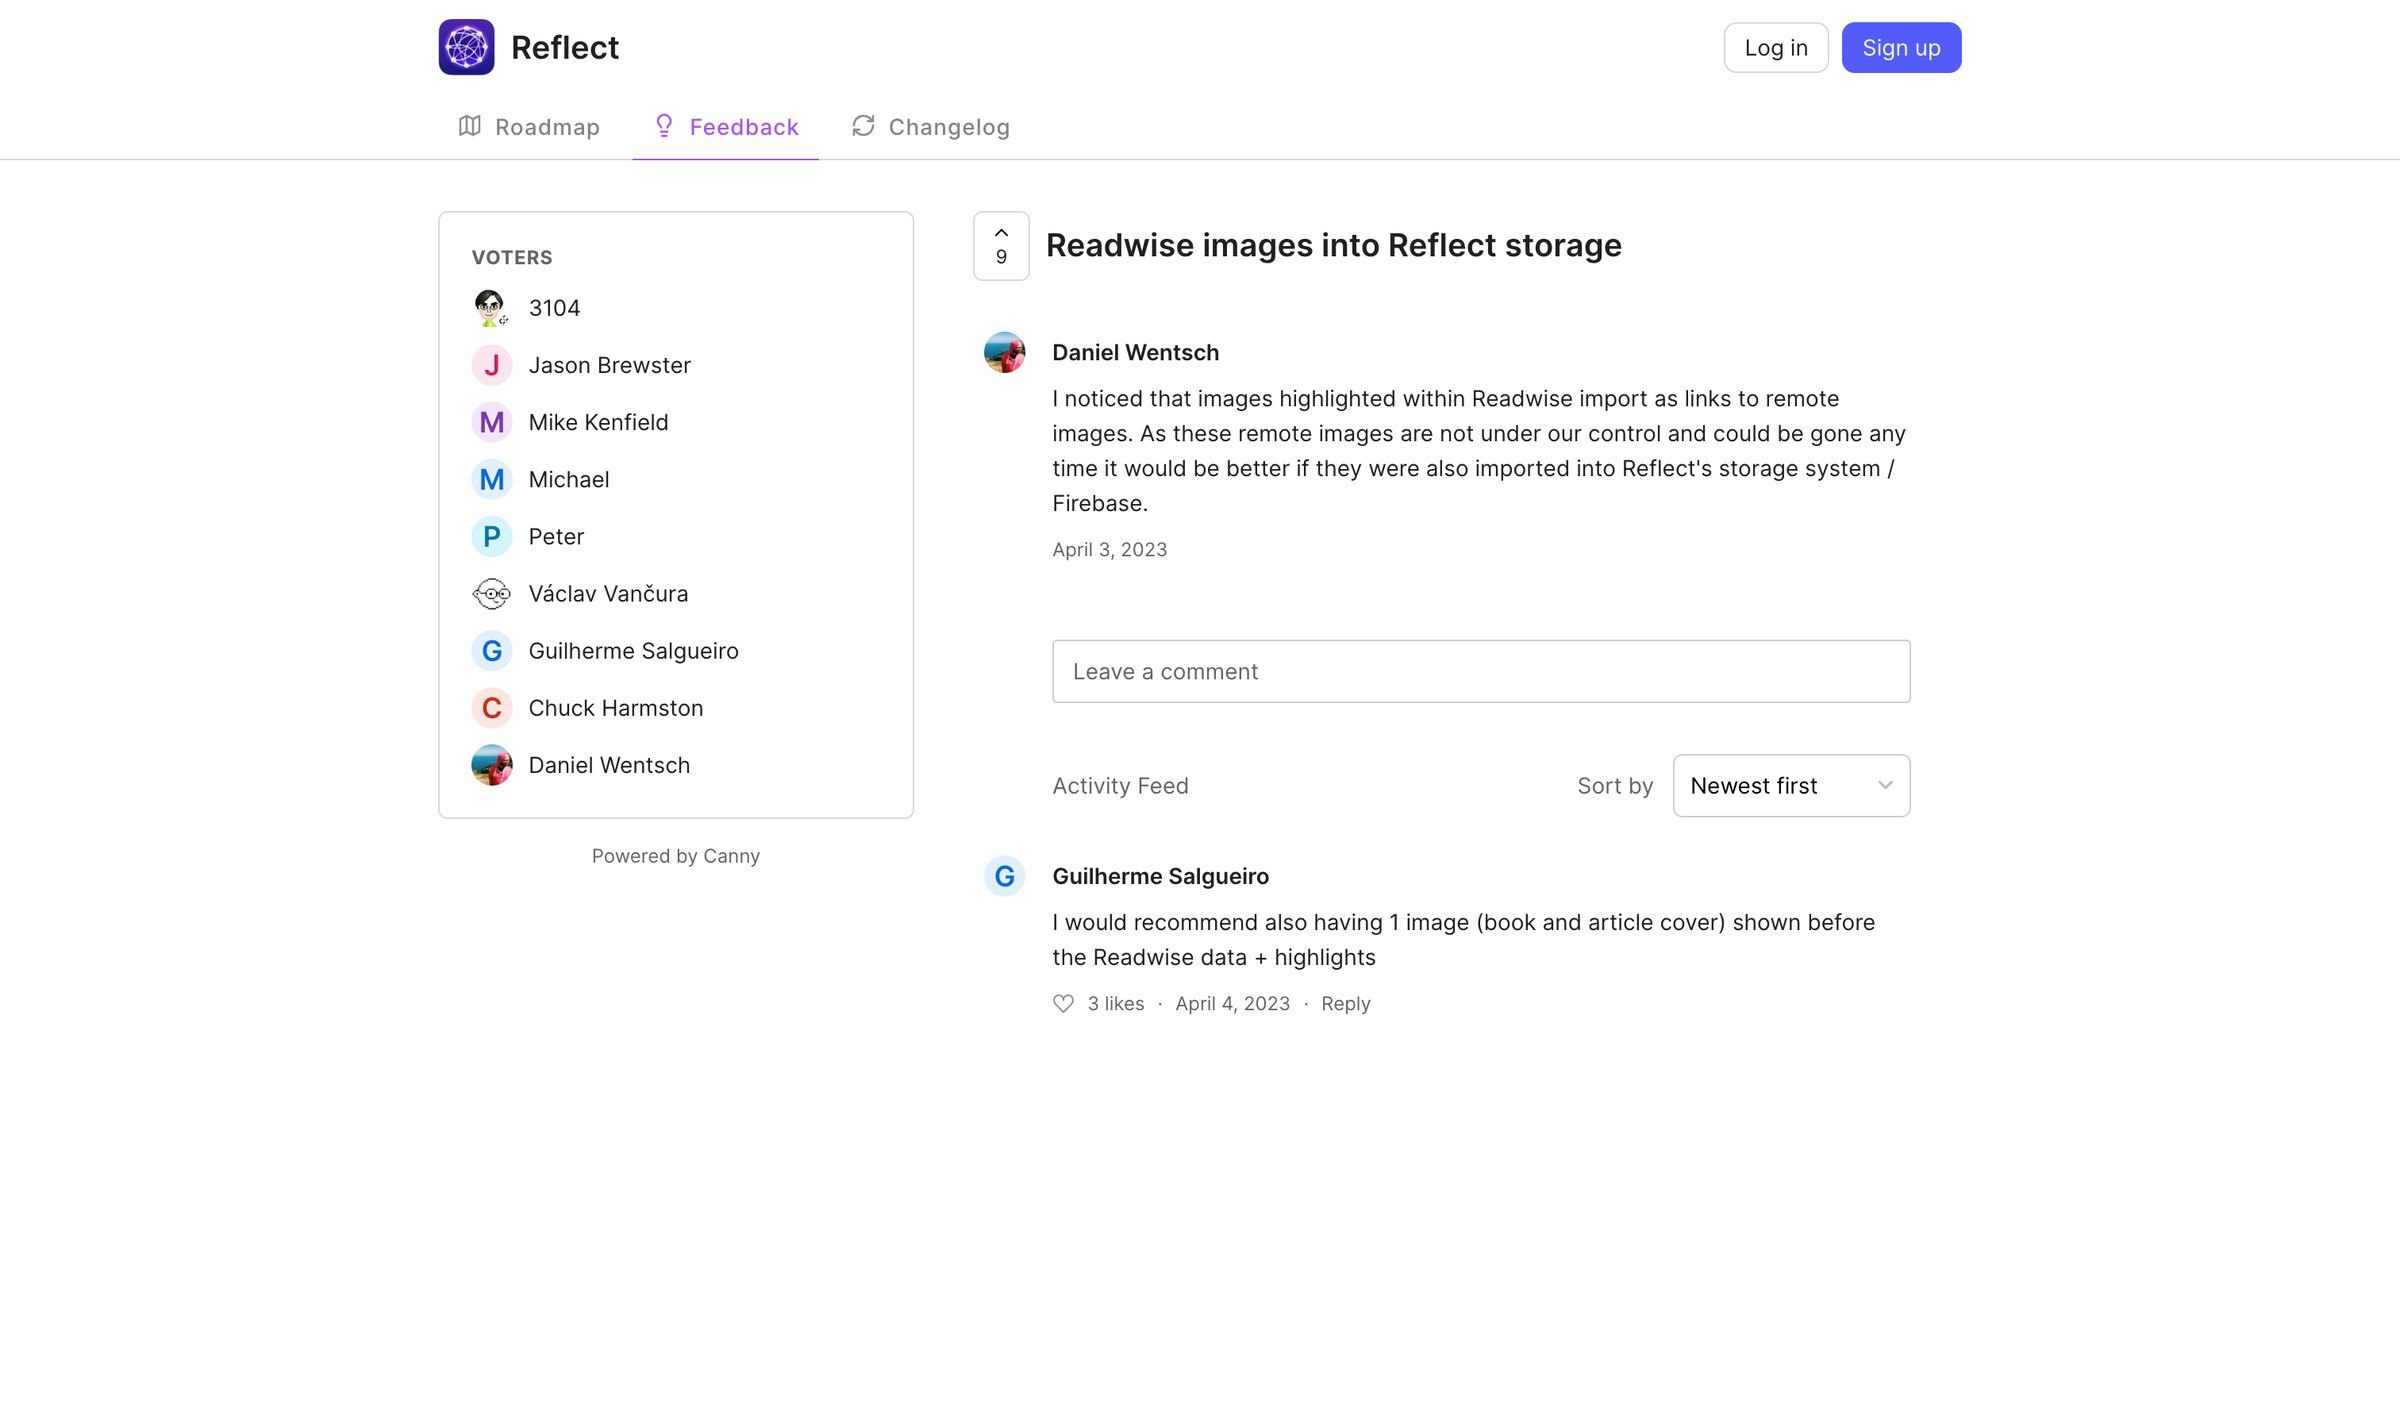Click the April 4, 2023 comment date
Image resolution: width=2400 pixels, height=1411 pixels.
coord(1232,1003)
